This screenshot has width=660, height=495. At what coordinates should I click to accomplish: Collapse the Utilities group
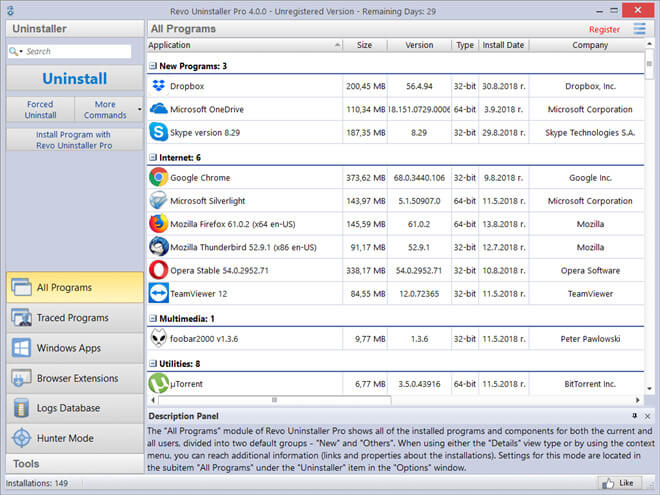click(152, 364)
